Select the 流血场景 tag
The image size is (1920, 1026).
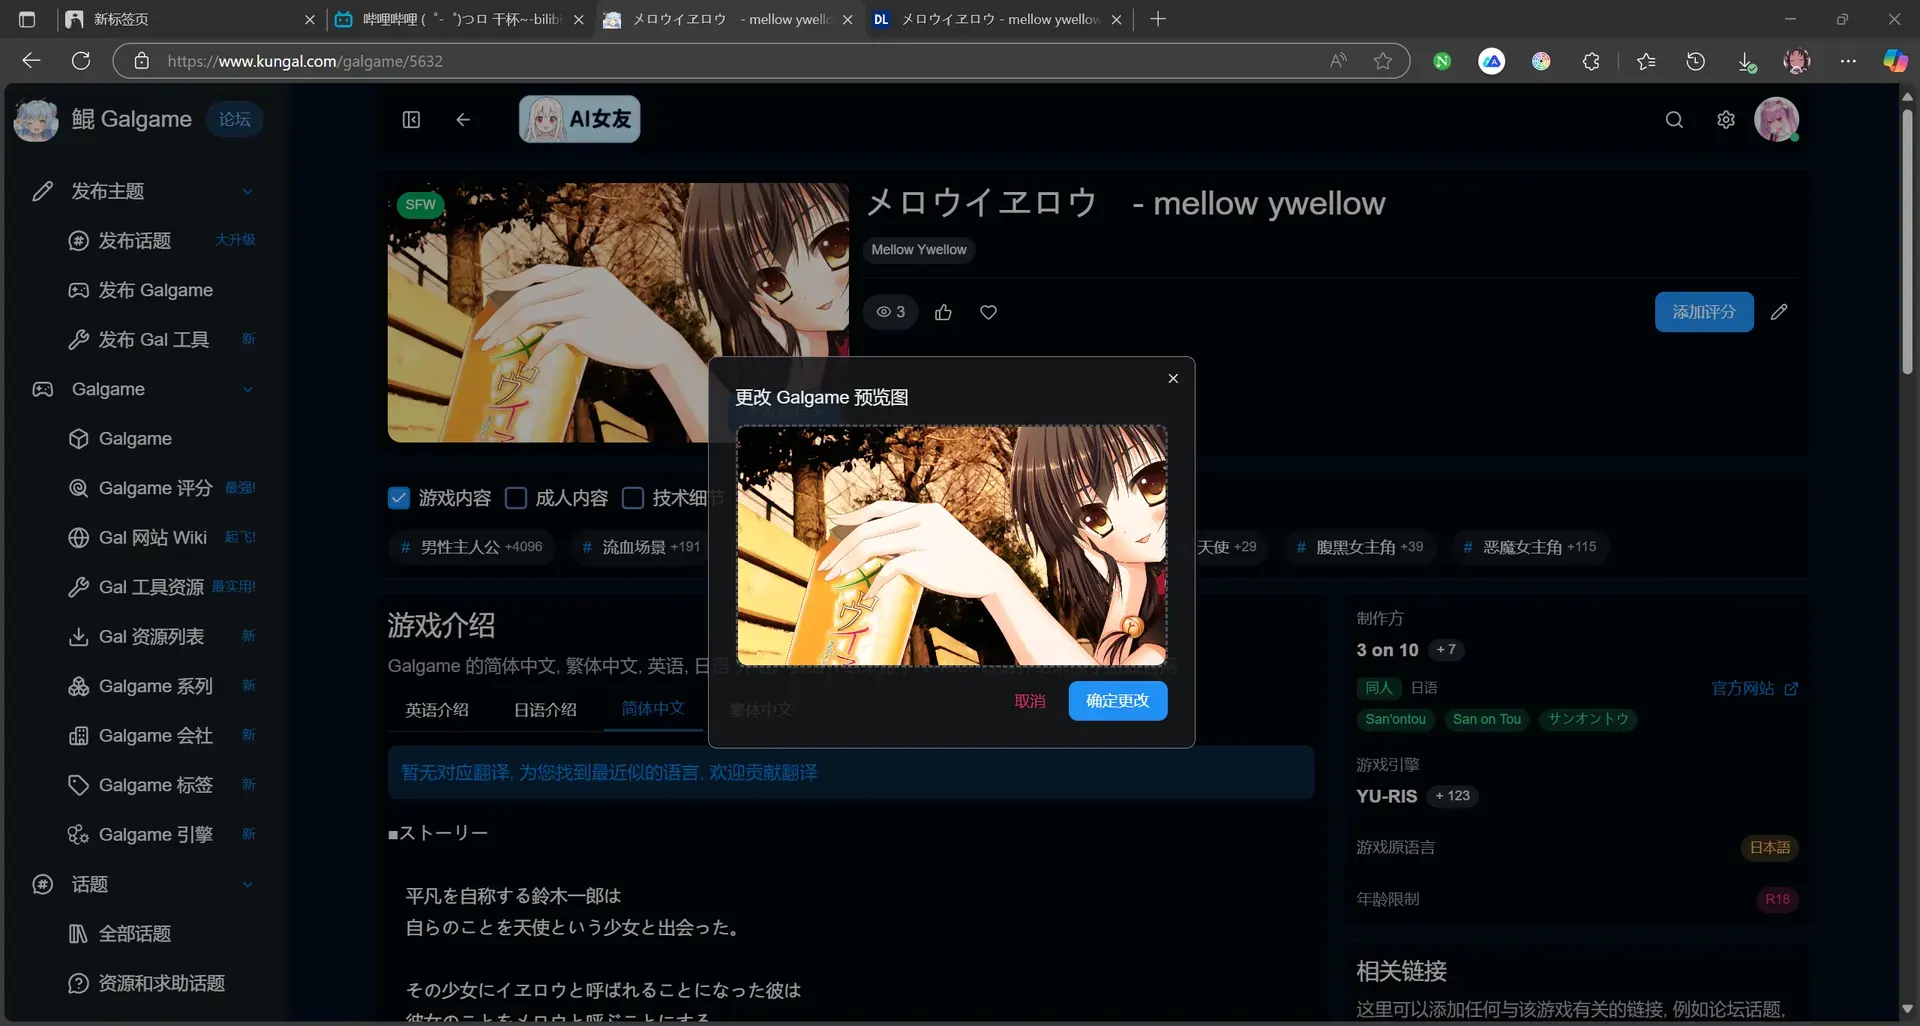(x=641, y=547)
